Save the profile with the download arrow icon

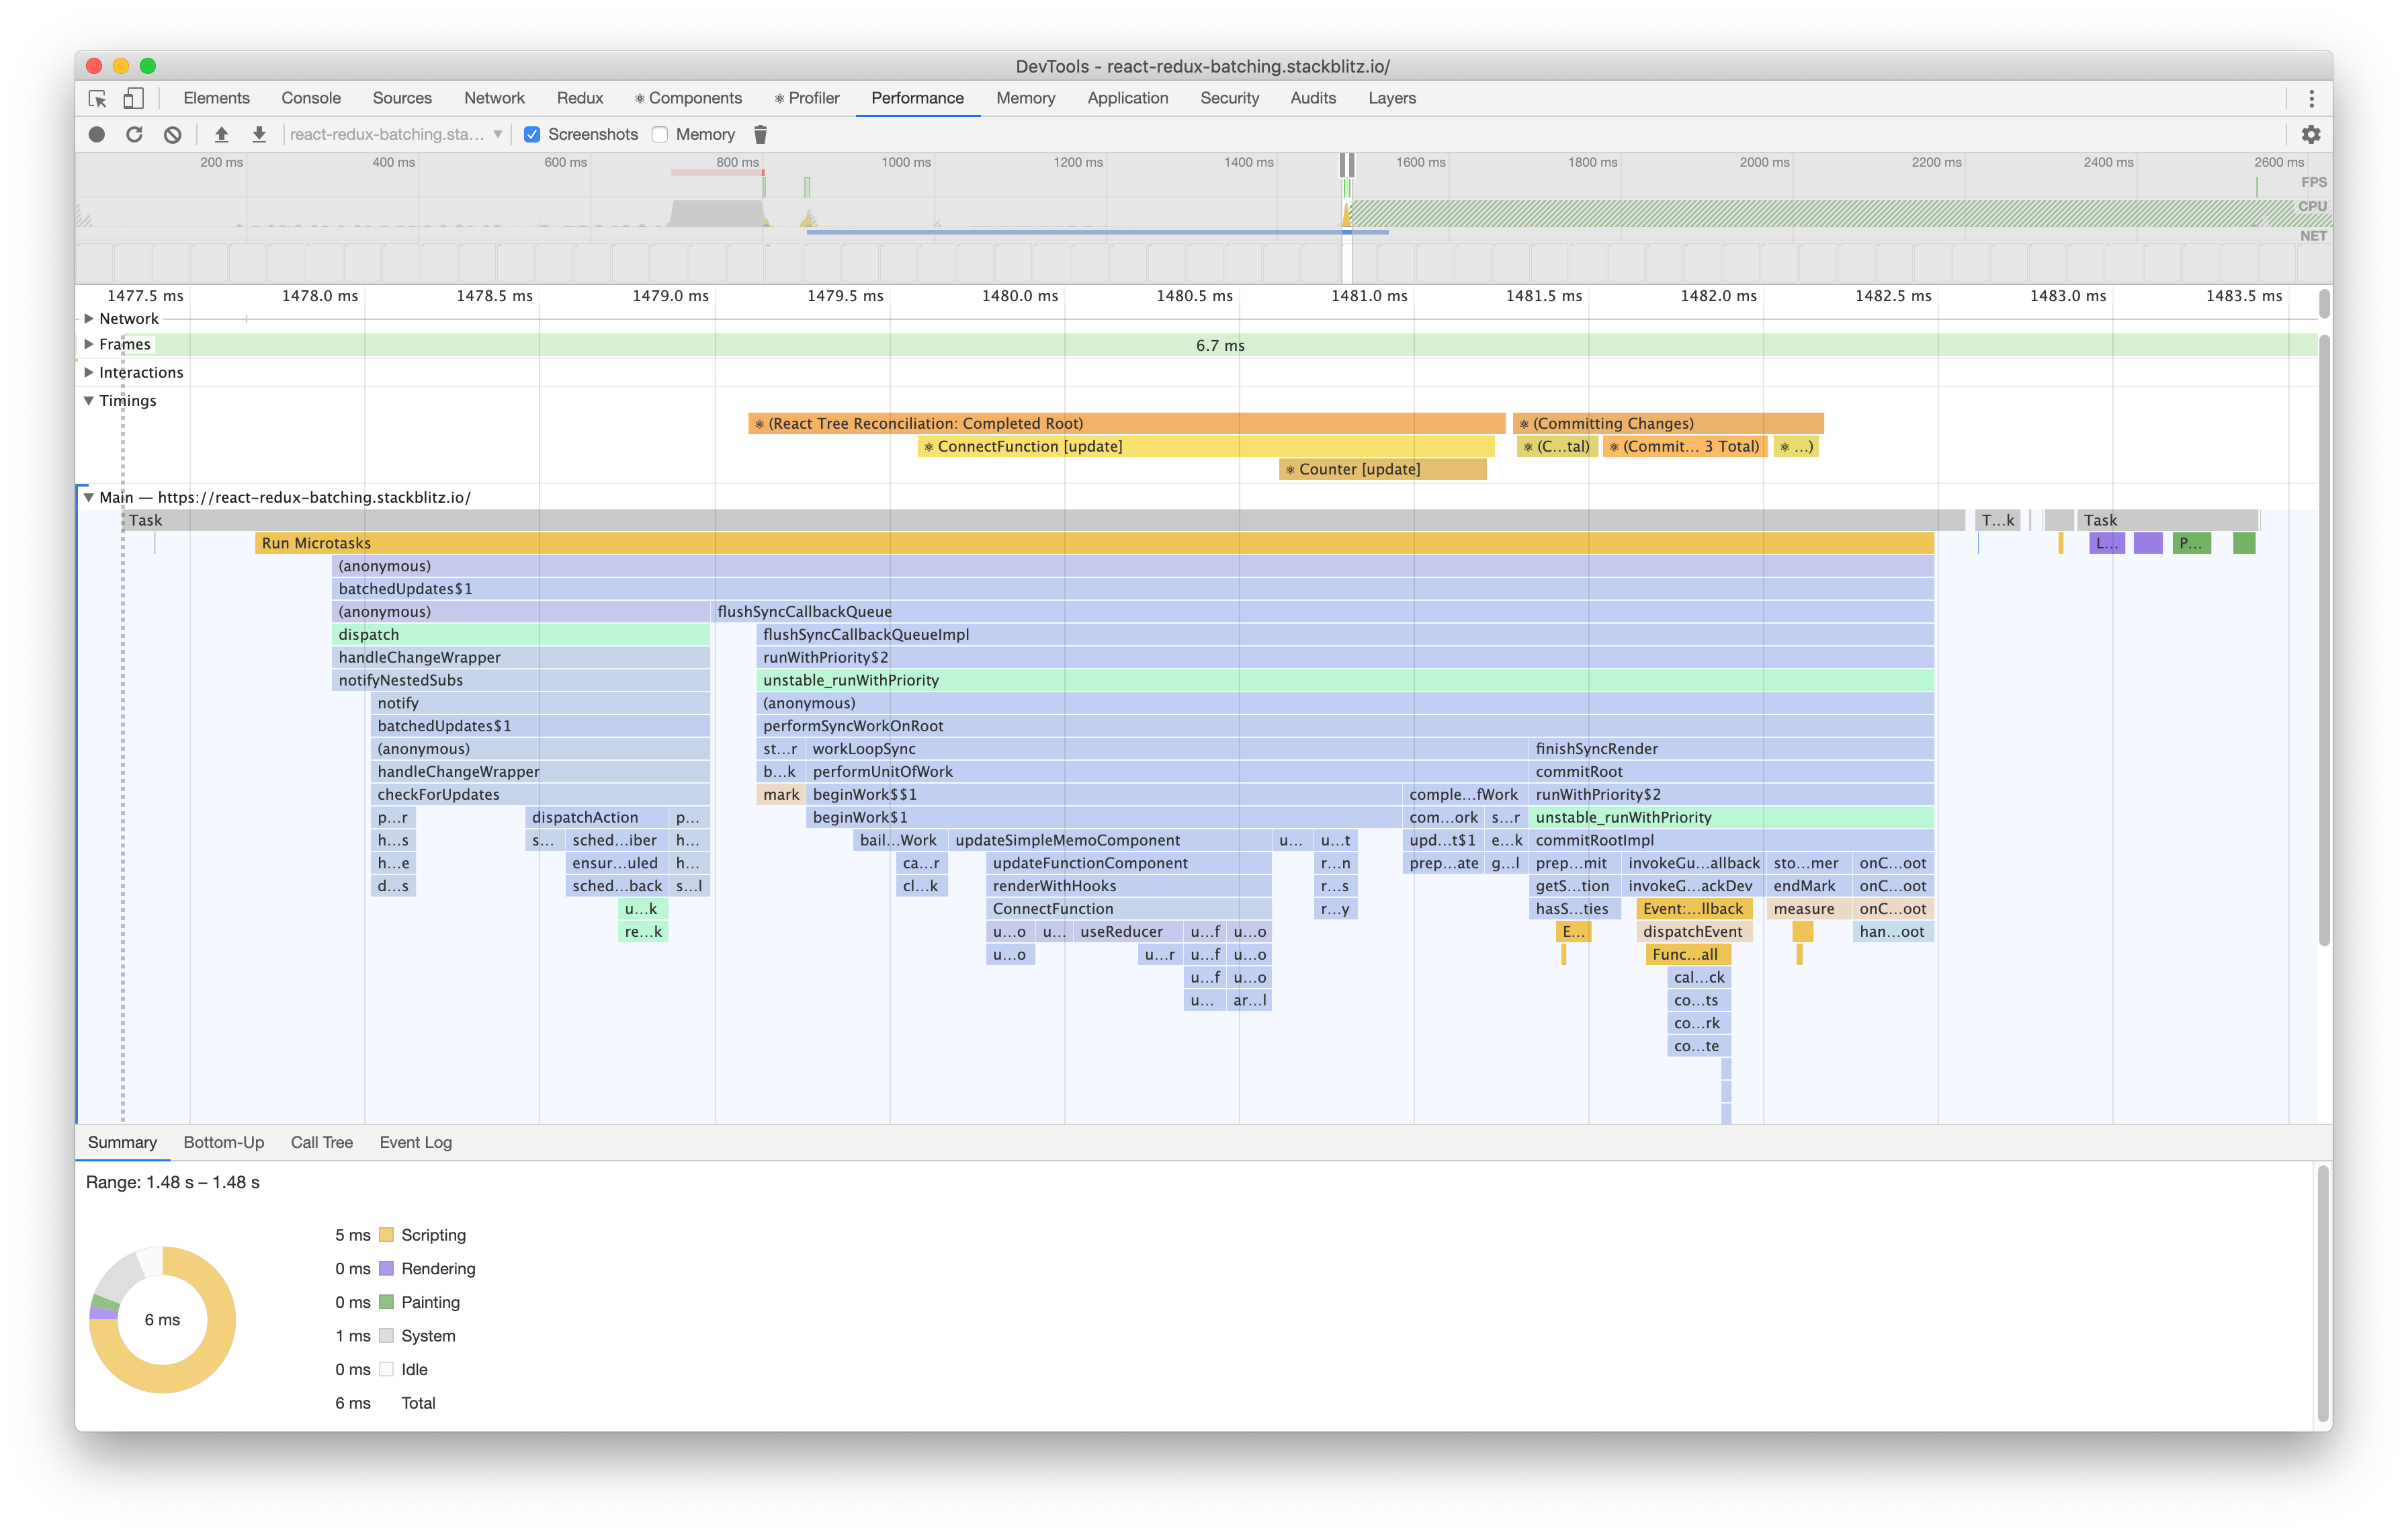(258, 134)
